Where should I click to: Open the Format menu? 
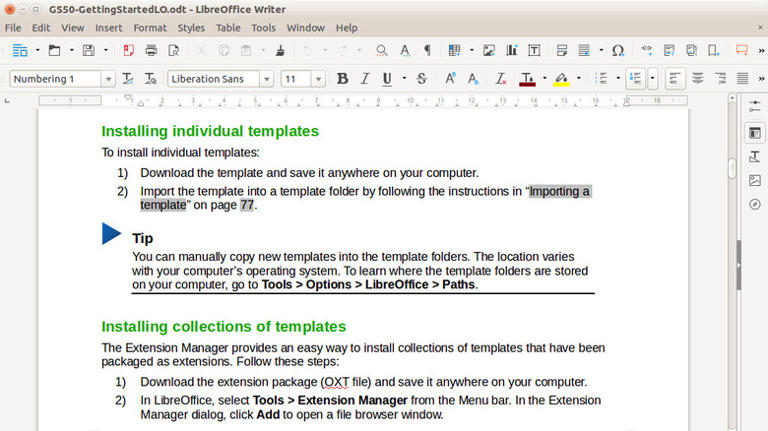(x=150, y=28)
